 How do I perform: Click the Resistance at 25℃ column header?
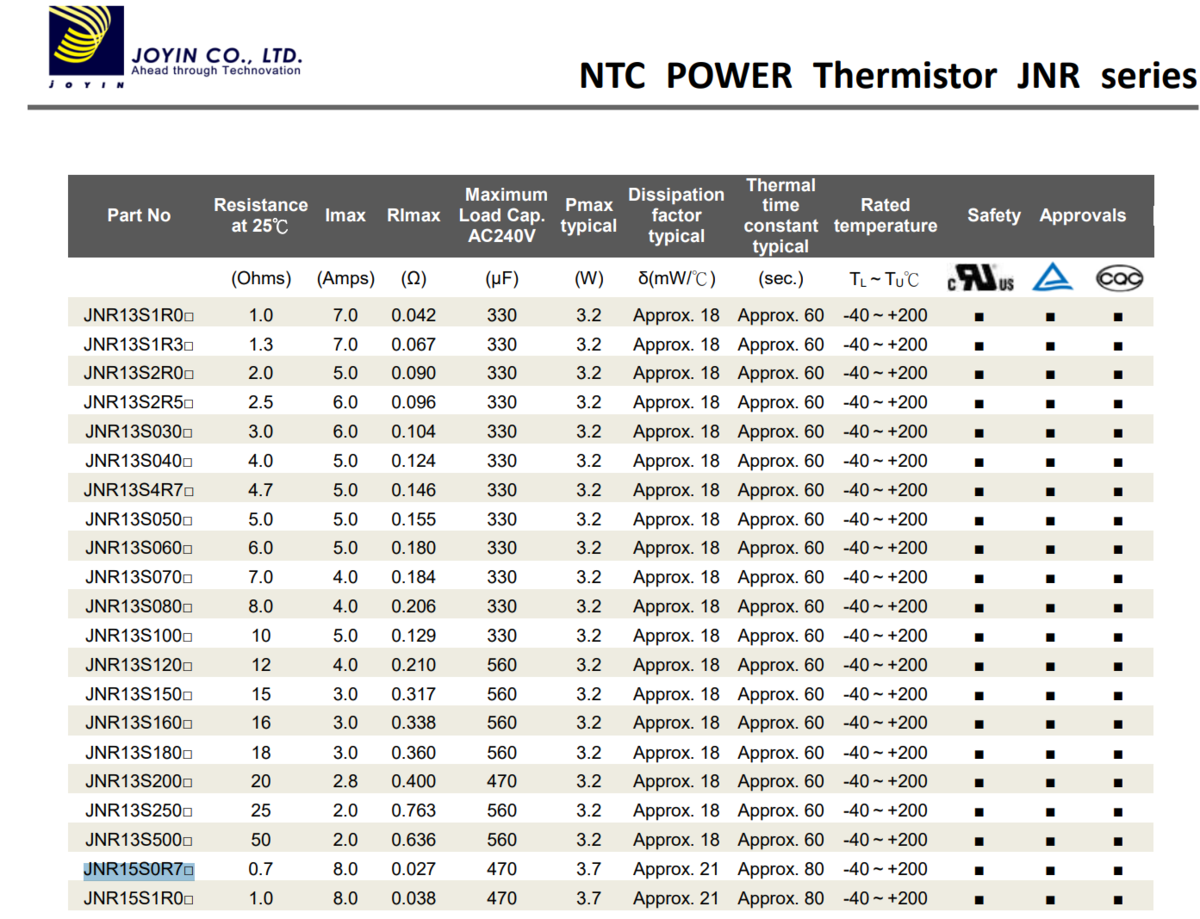coord(260,215)
